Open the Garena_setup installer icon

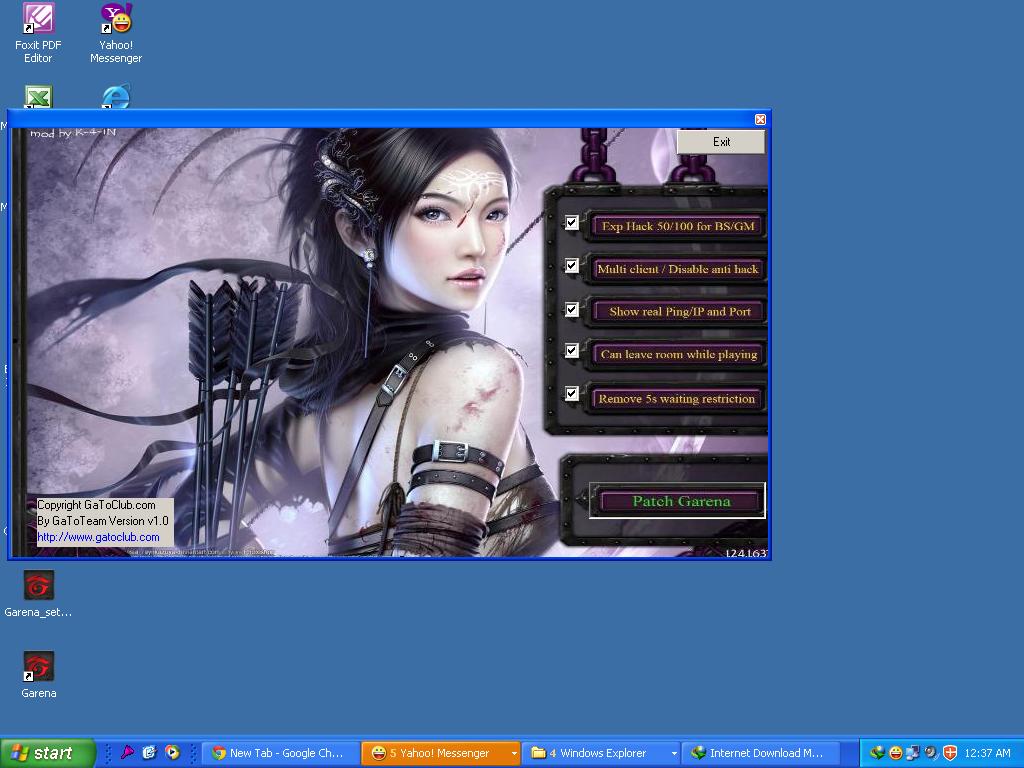point(38,586)
